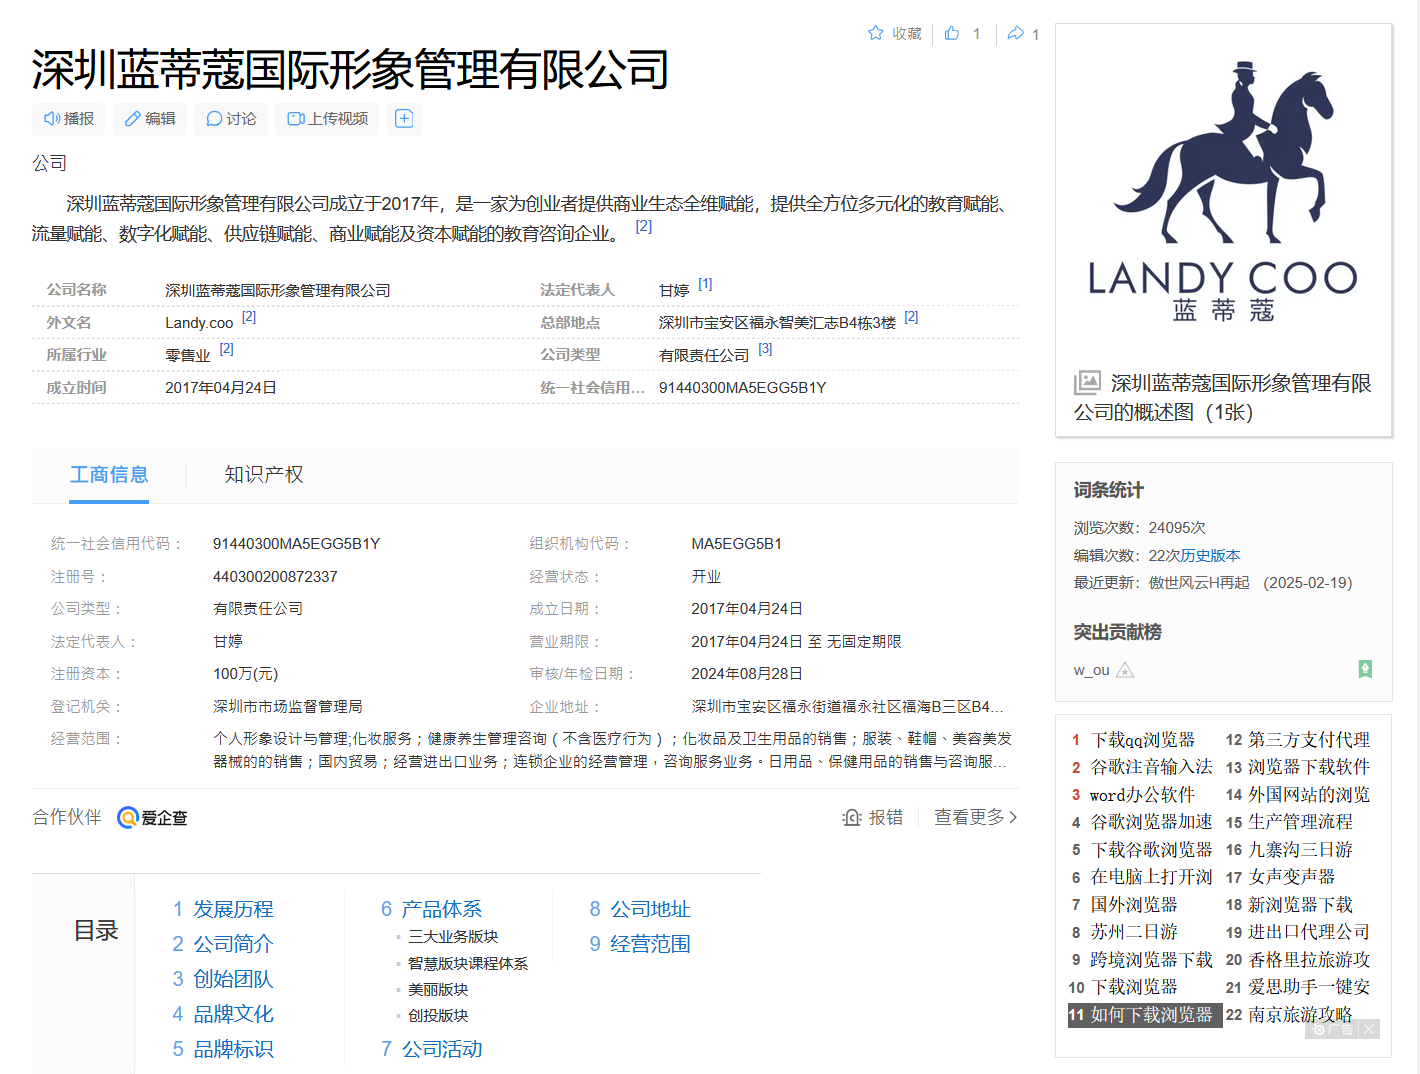Click the 爱企查 partner logo

(x=153, y=818)
